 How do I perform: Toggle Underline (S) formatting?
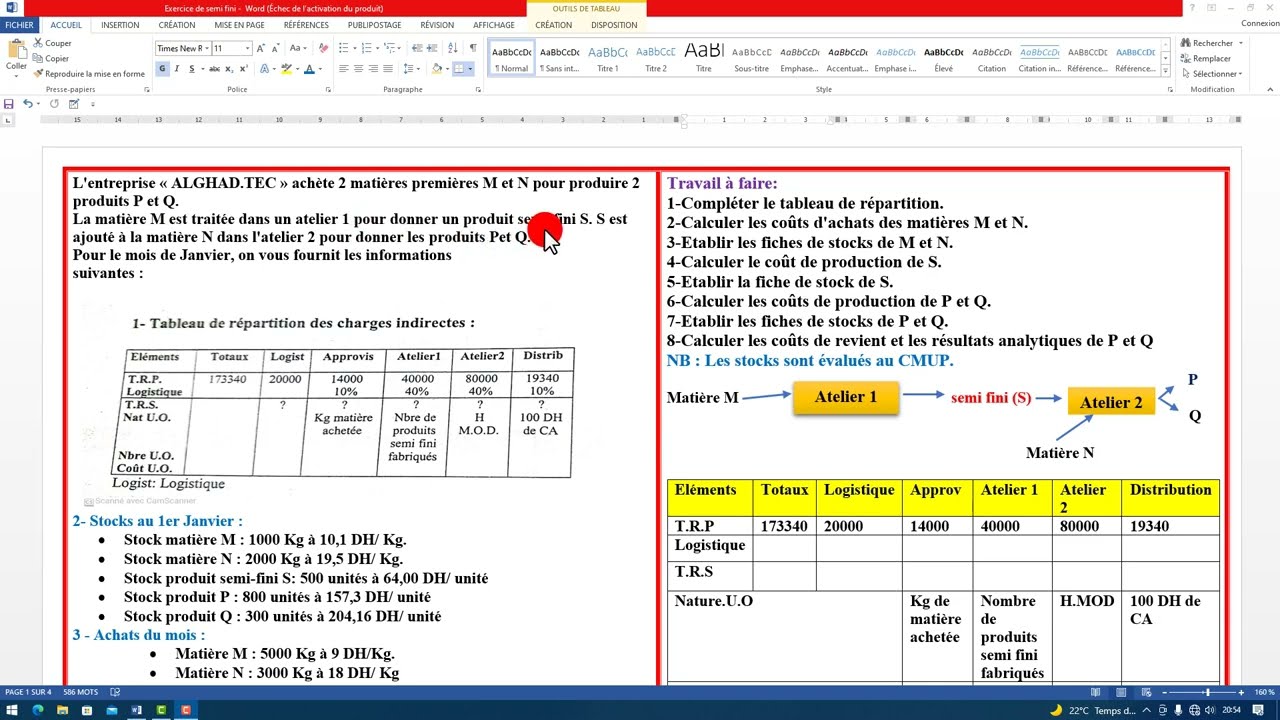click(191, 69)
